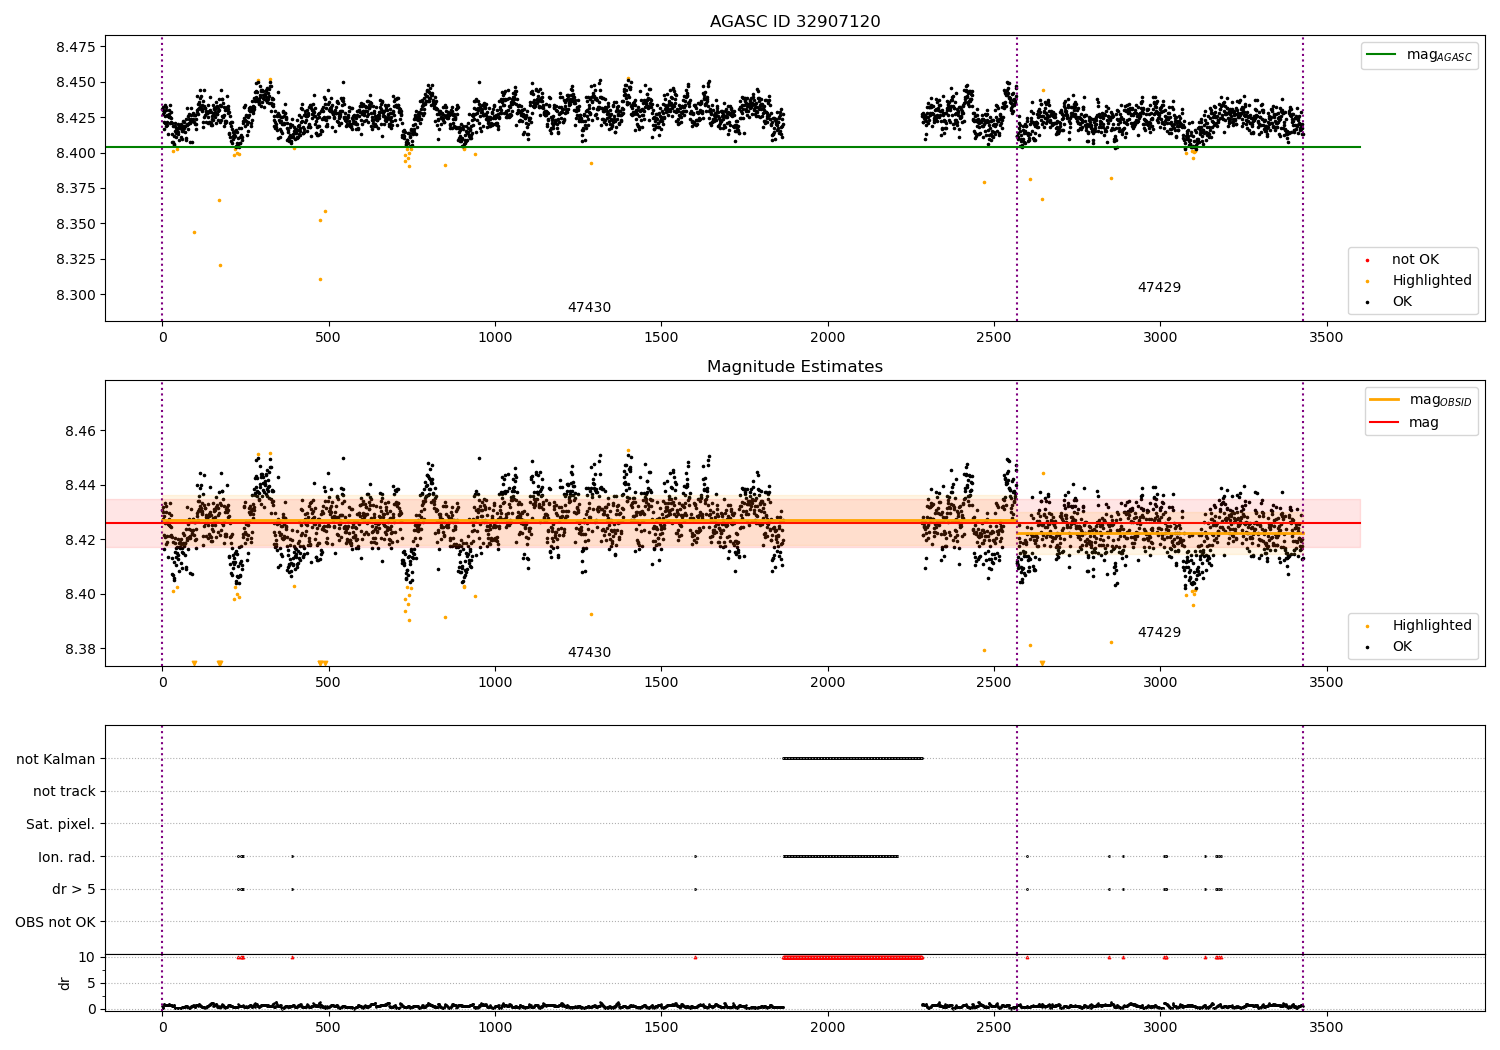This screenshot has height=1050, width=1500.
Task: Click the 'not track' row label
Action: (64, 792)
